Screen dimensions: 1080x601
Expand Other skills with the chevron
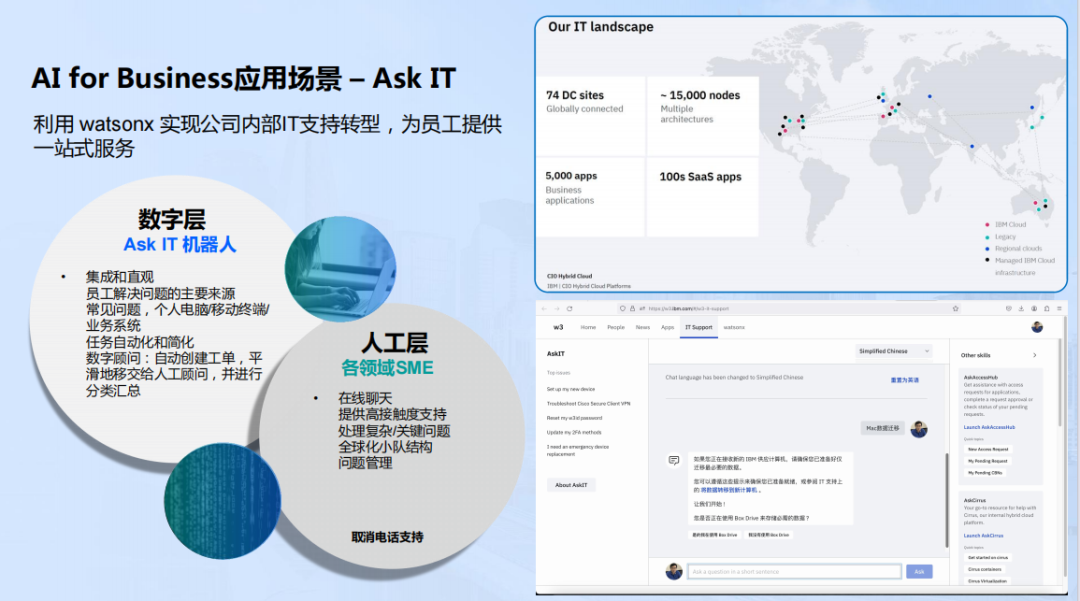pyautogui.click(x=1035, y=355)
